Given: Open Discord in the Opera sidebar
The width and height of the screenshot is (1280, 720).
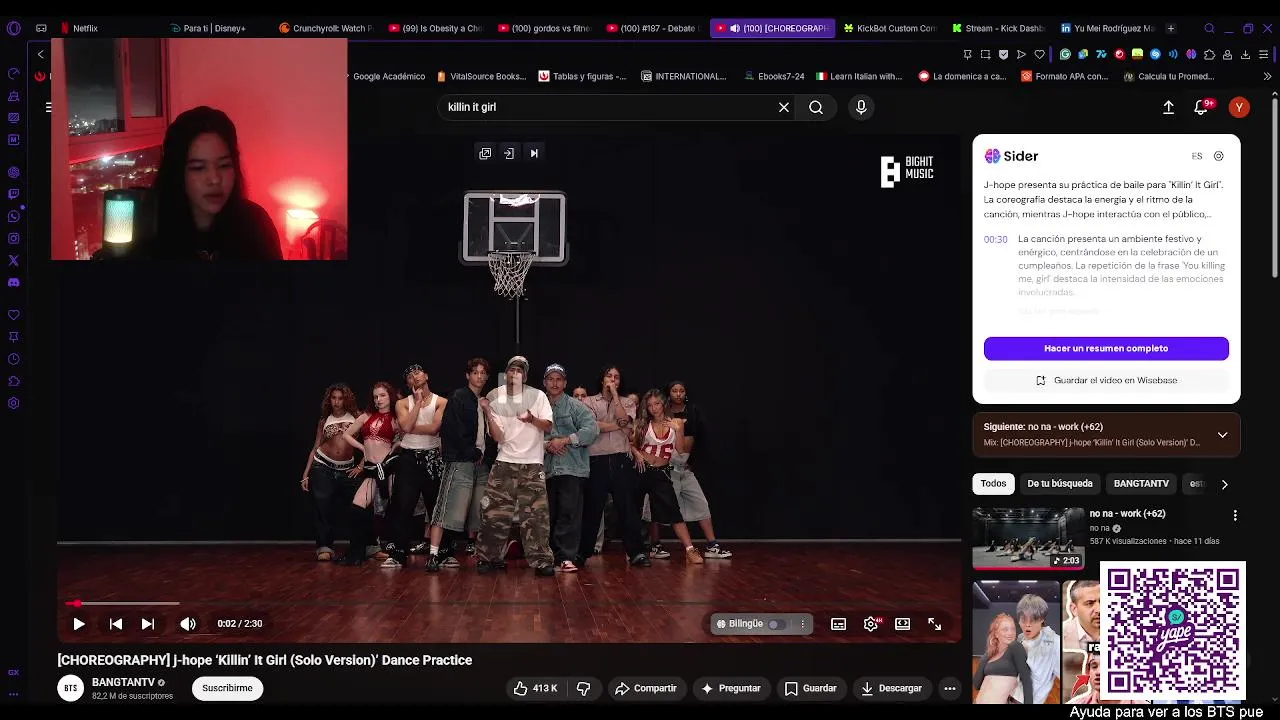Looking at the screenshot, I should pos(14,282).
